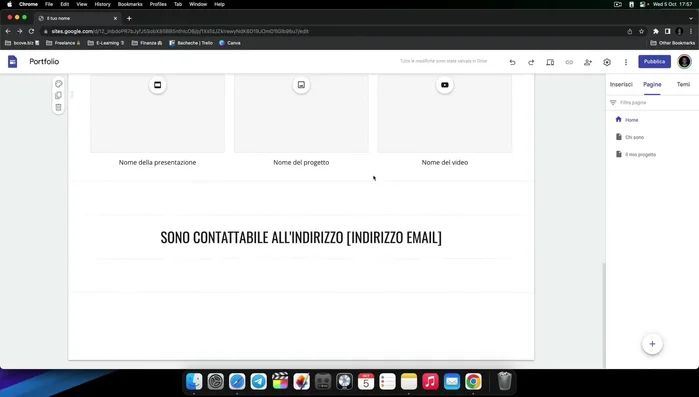
Task: Go forward in Chrome
Action: click(x=20, y=31)
